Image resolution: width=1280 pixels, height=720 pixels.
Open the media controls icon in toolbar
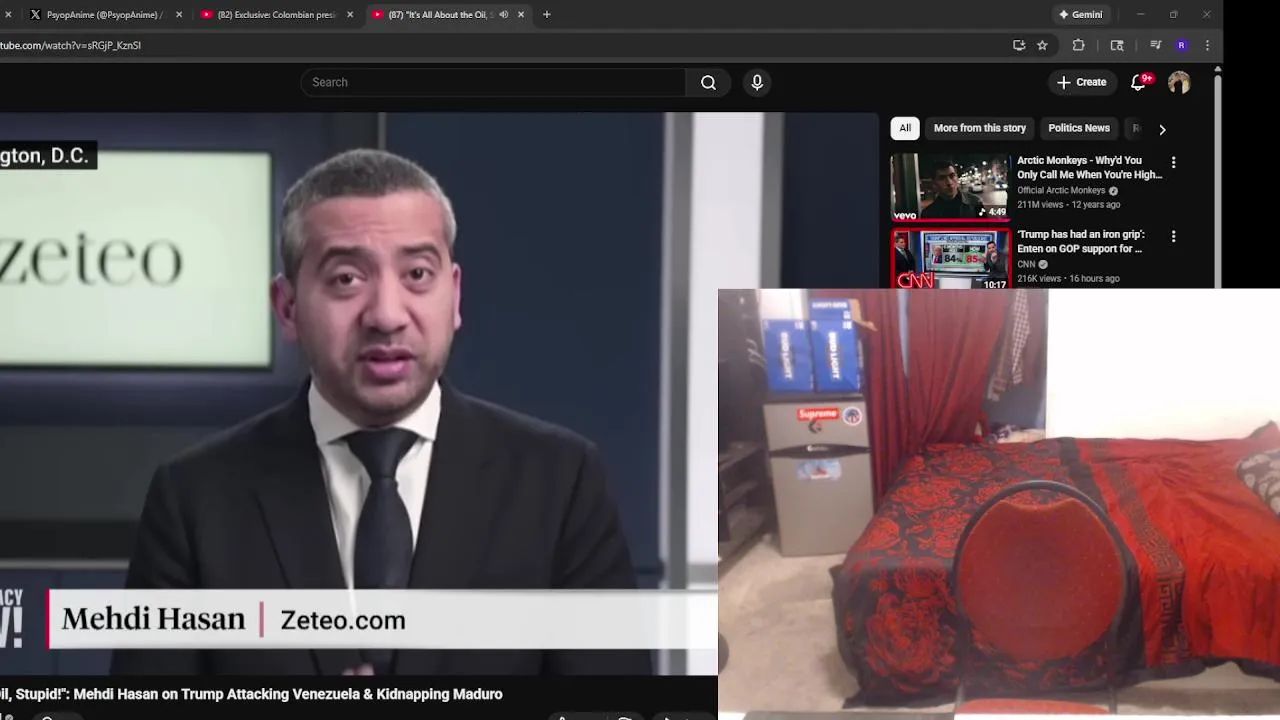(x=1155, y=45)
